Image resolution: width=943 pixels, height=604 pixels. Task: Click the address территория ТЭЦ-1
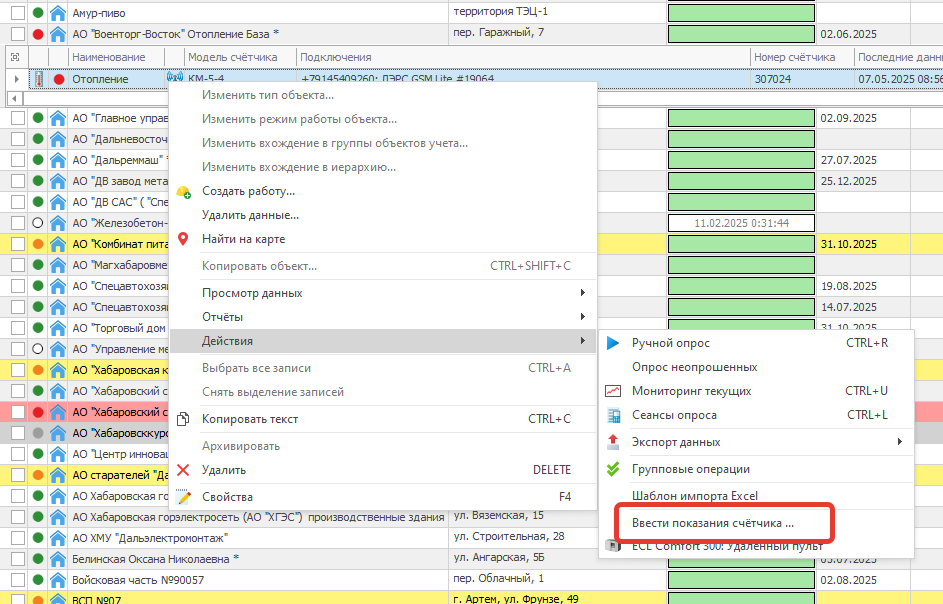[x=500, y=11]
